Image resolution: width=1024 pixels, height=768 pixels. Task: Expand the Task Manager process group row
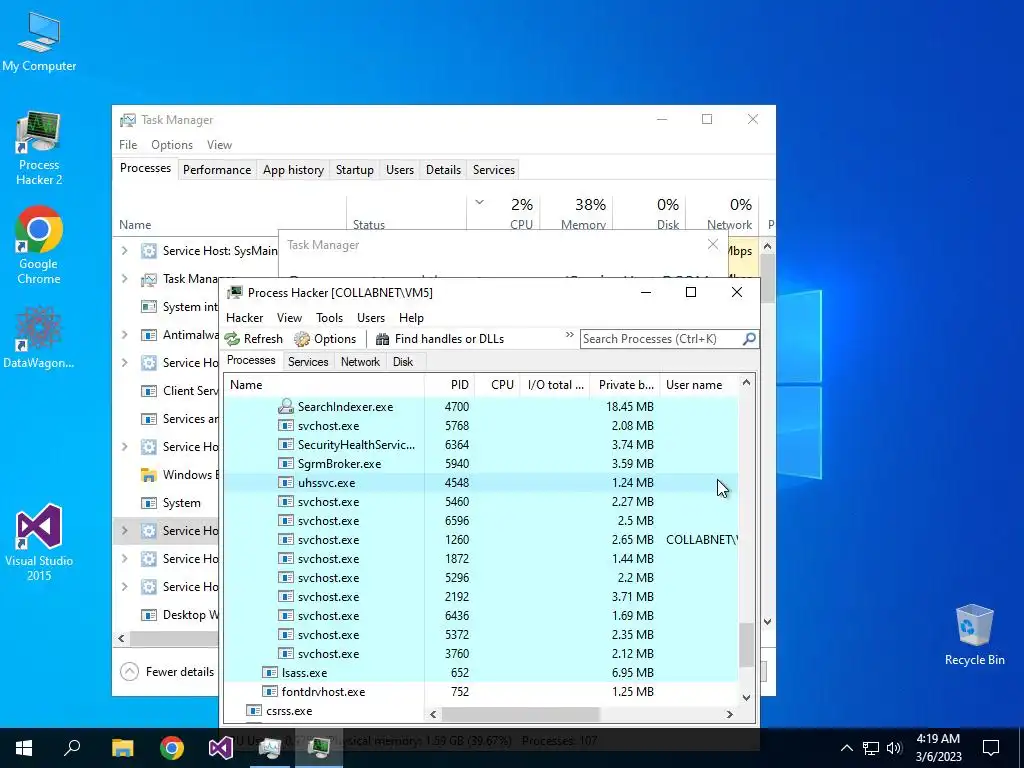pyautogui.click(x=125, y=279)
